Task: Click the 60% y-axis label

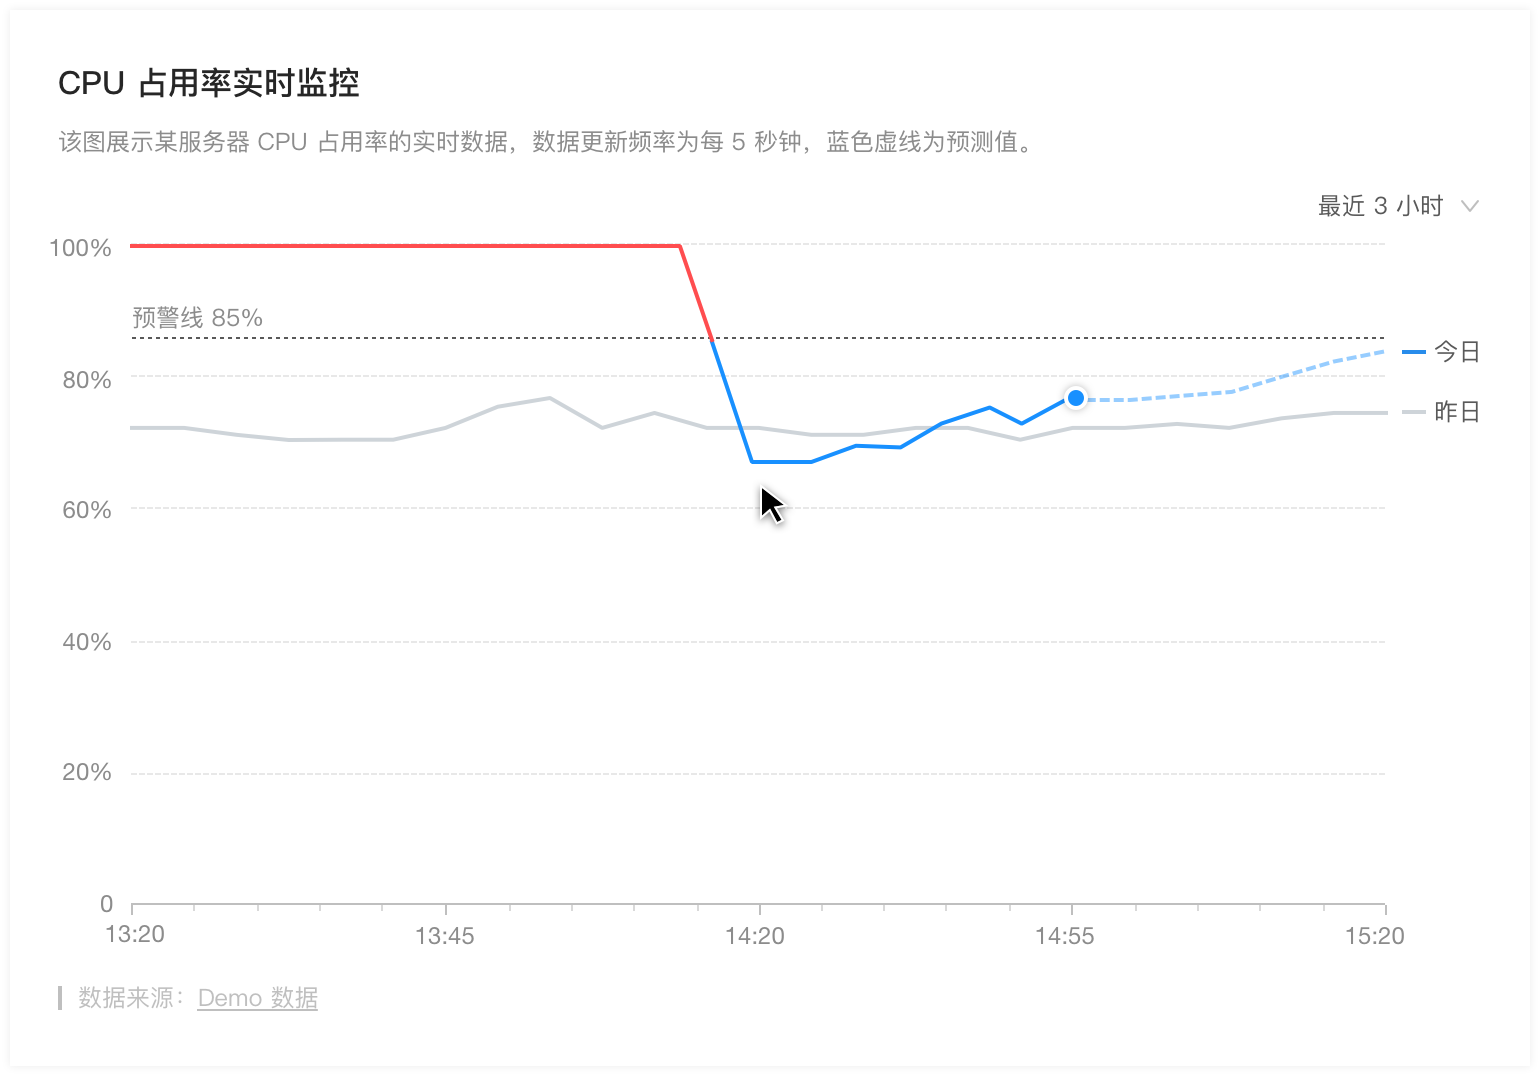Action: tap(87, 510)
